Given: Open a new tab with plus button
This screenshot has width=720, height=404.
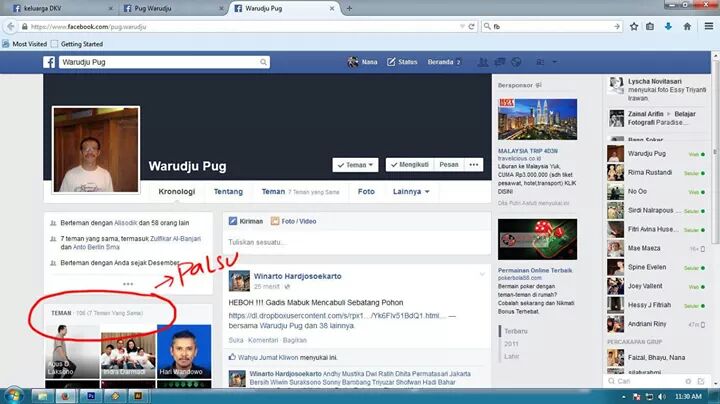Looking at the screenshot, I should [x=349, y=8].
